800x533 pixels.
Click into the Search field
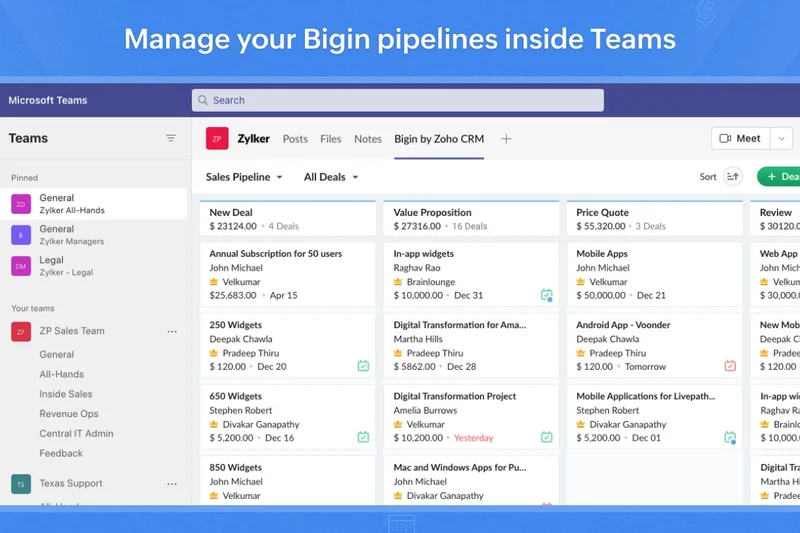tap(397, 100)
